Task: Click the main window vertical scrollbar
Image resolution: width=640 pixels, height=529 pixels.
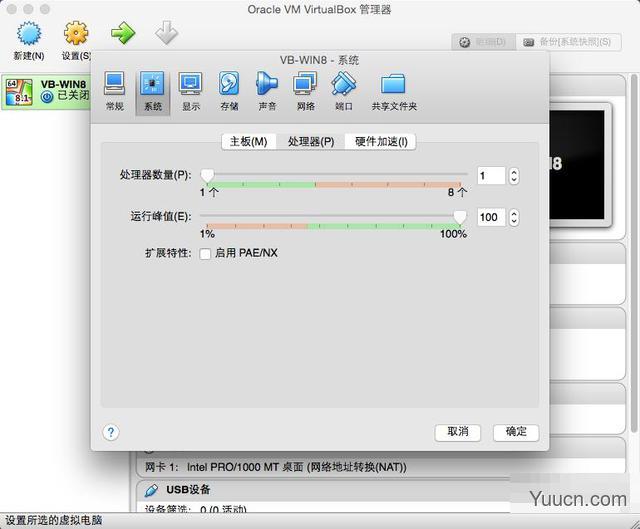Action: pyautogui.click(x=634, y=253)
